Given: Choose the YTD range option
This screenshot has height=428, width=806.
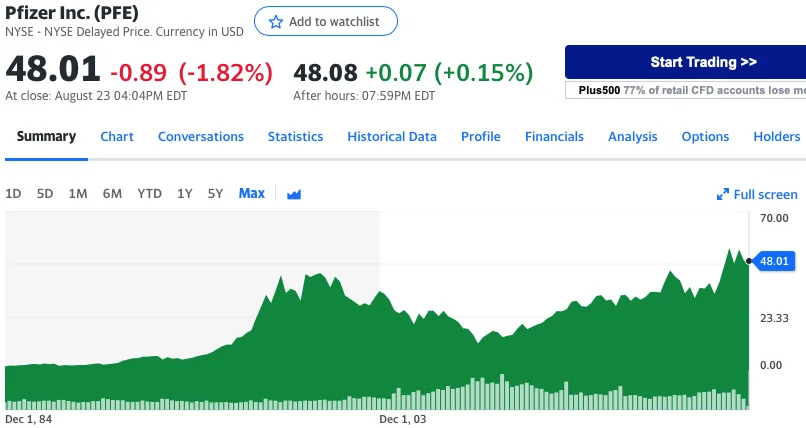Looking at the screenshot, I should pyautogui.click(x=149, y=194).
